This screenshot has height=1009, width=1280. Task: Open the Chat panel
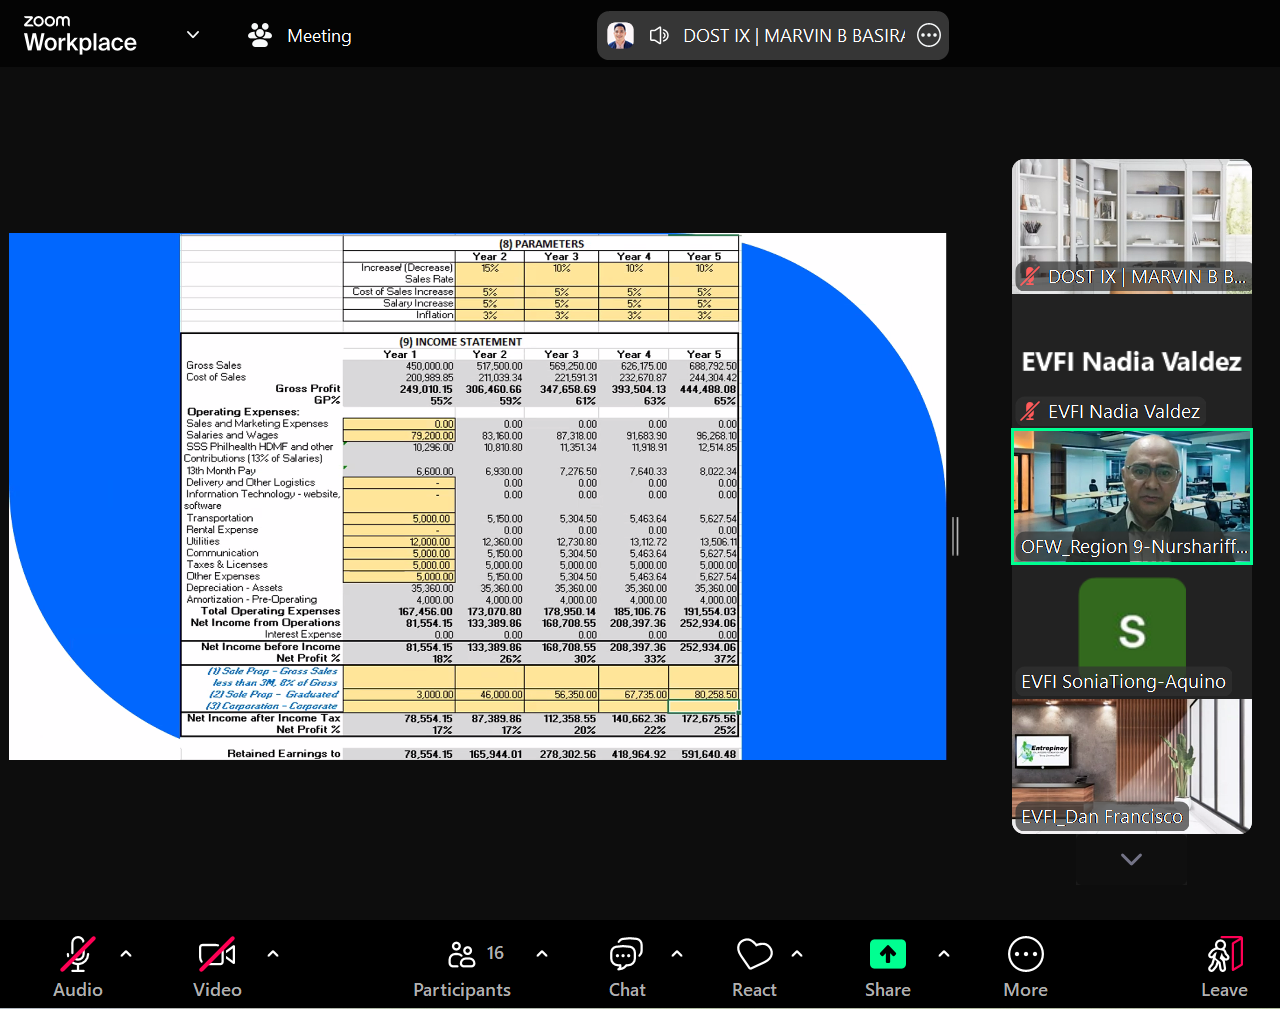click(x=626, y=956)
